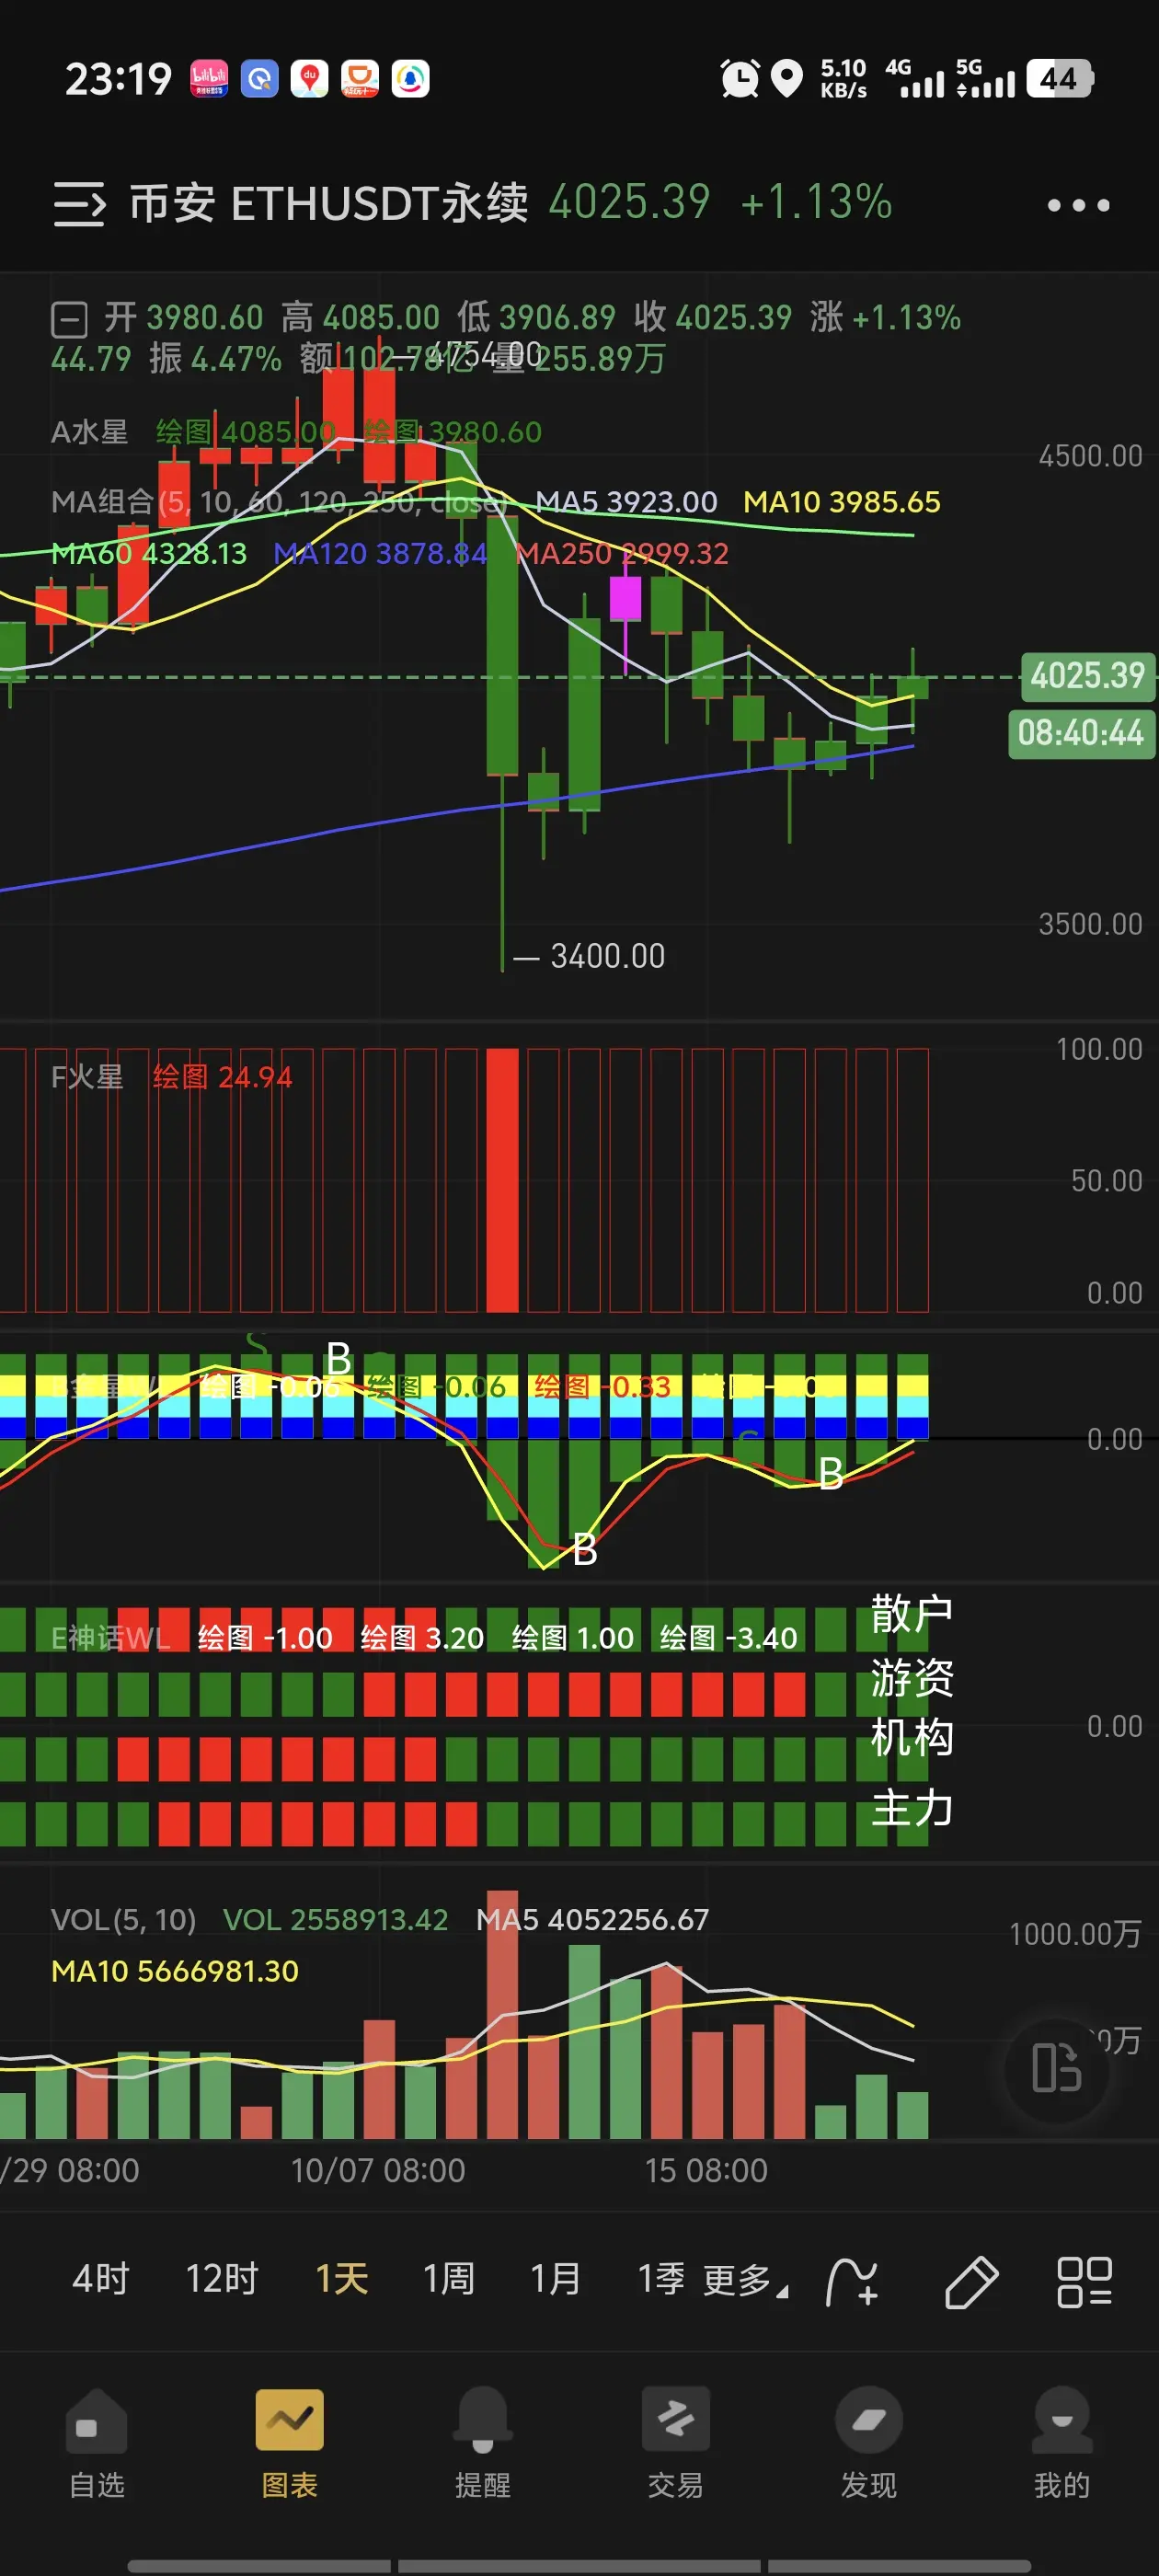Viewport: 1159px width, 2576px height.
Task: Tap the 主力 row label
Action: 911,1808
